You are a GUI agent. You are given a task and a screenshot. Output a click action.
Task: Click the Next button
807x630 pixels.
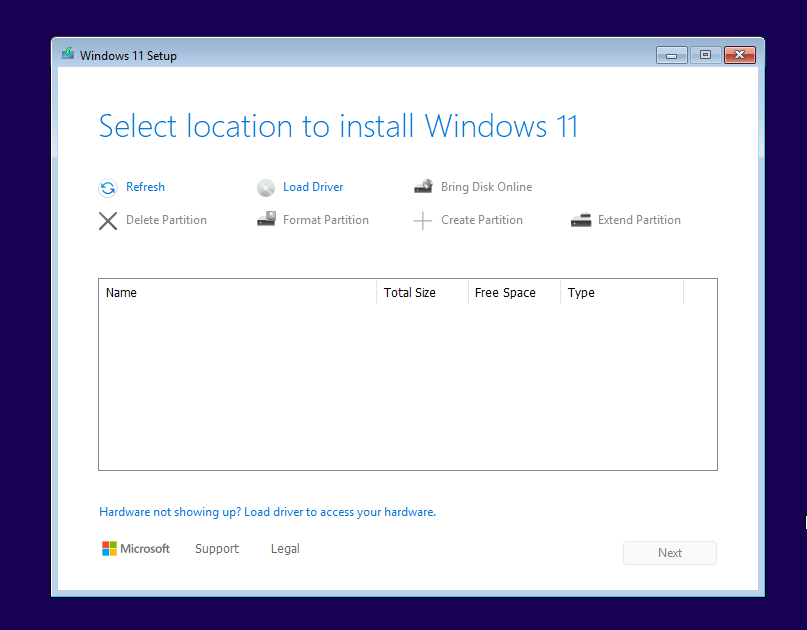point(670,553)
